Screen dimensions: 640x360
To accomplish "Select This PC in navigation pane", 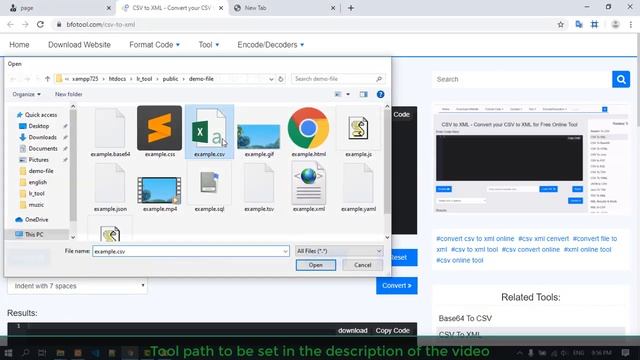I will pos(34,235).
